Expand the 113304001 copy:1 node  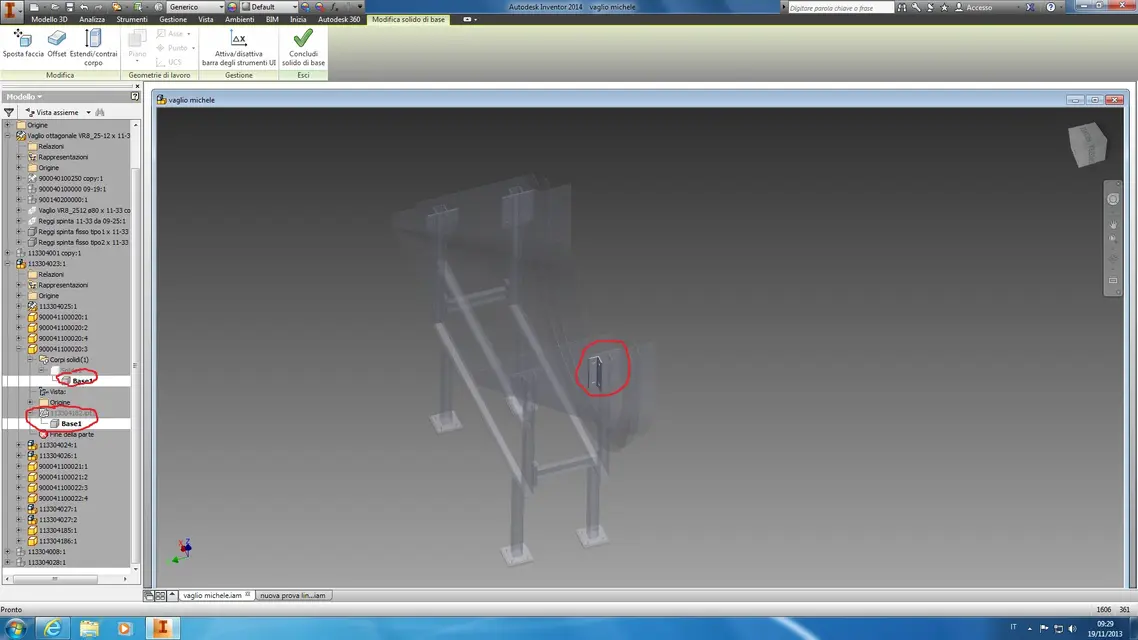tap(8, 253)
